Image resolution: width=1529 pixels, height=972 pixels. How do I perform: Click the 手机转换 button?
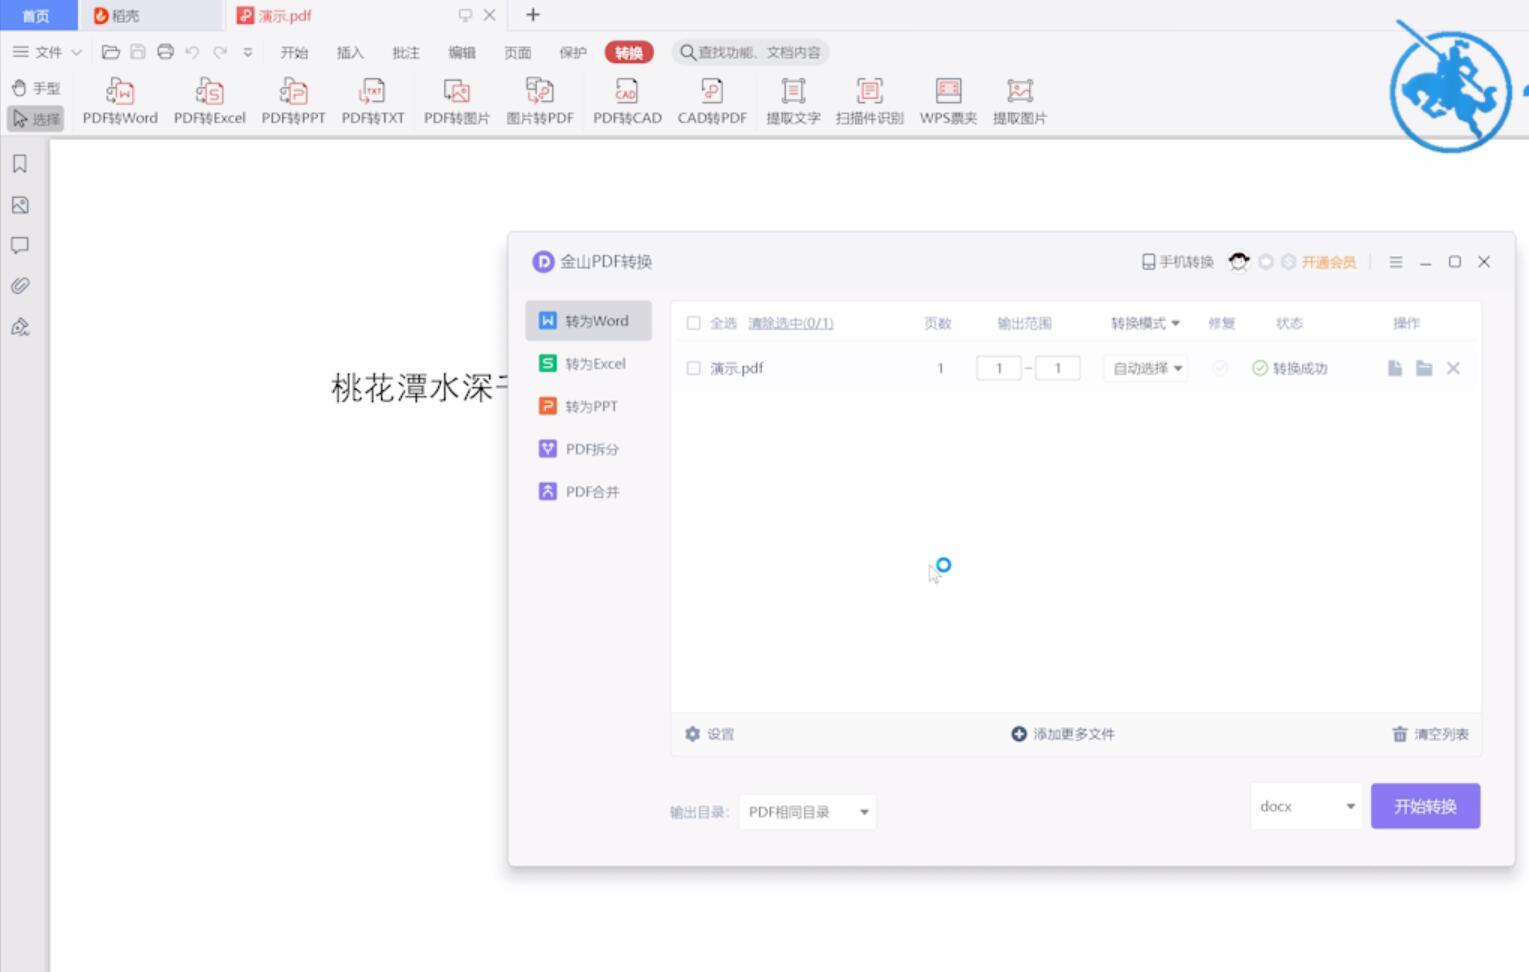click(x=1178, y=262)
